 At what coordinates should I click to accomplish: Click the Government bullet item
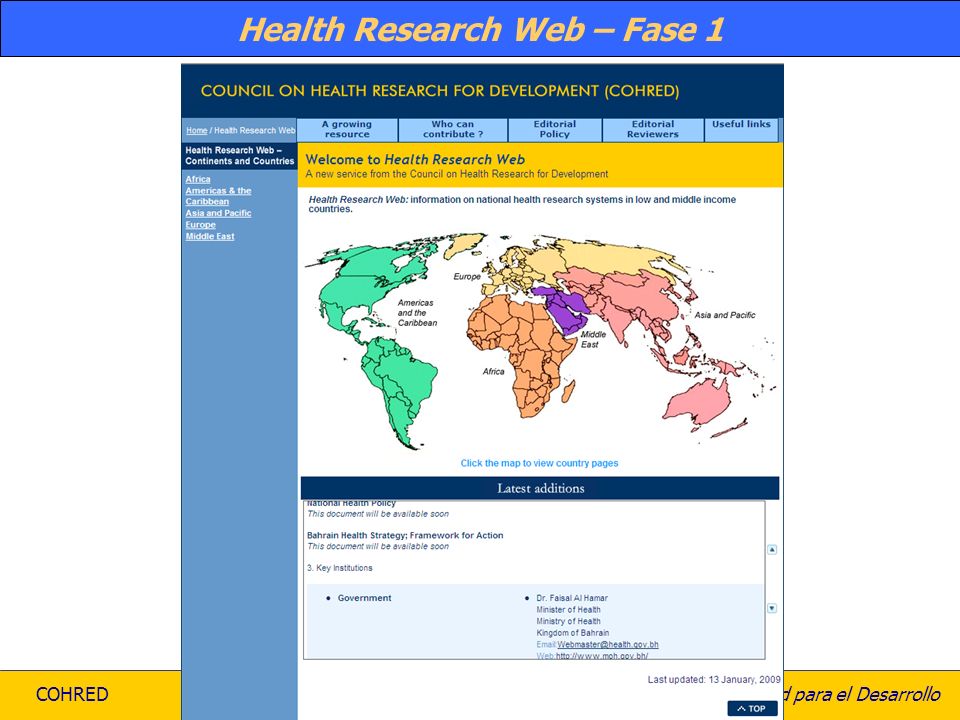(x=364, y=598)
